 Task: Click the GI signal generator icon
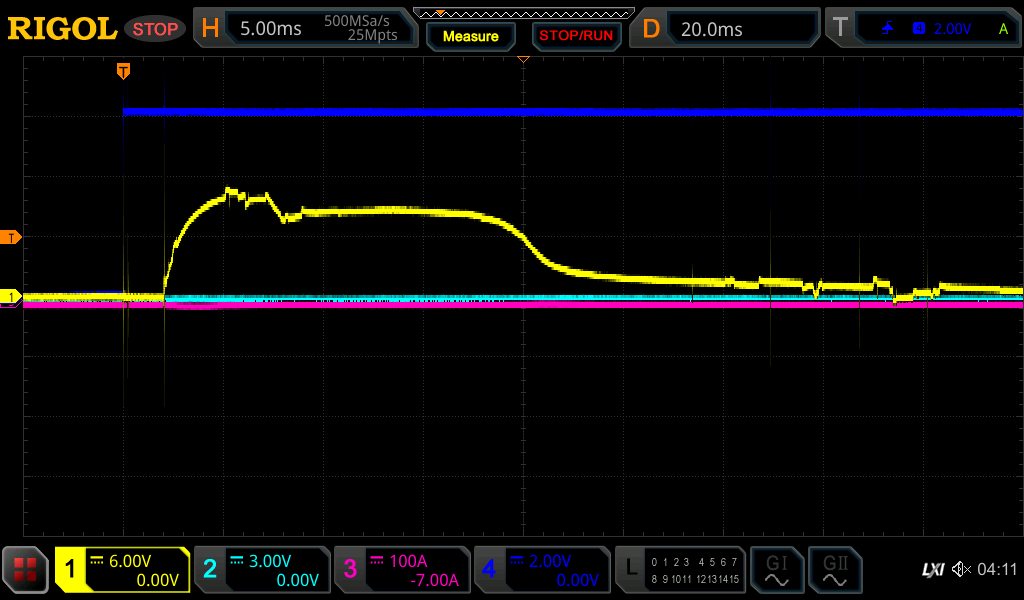(x=776, y=570)
